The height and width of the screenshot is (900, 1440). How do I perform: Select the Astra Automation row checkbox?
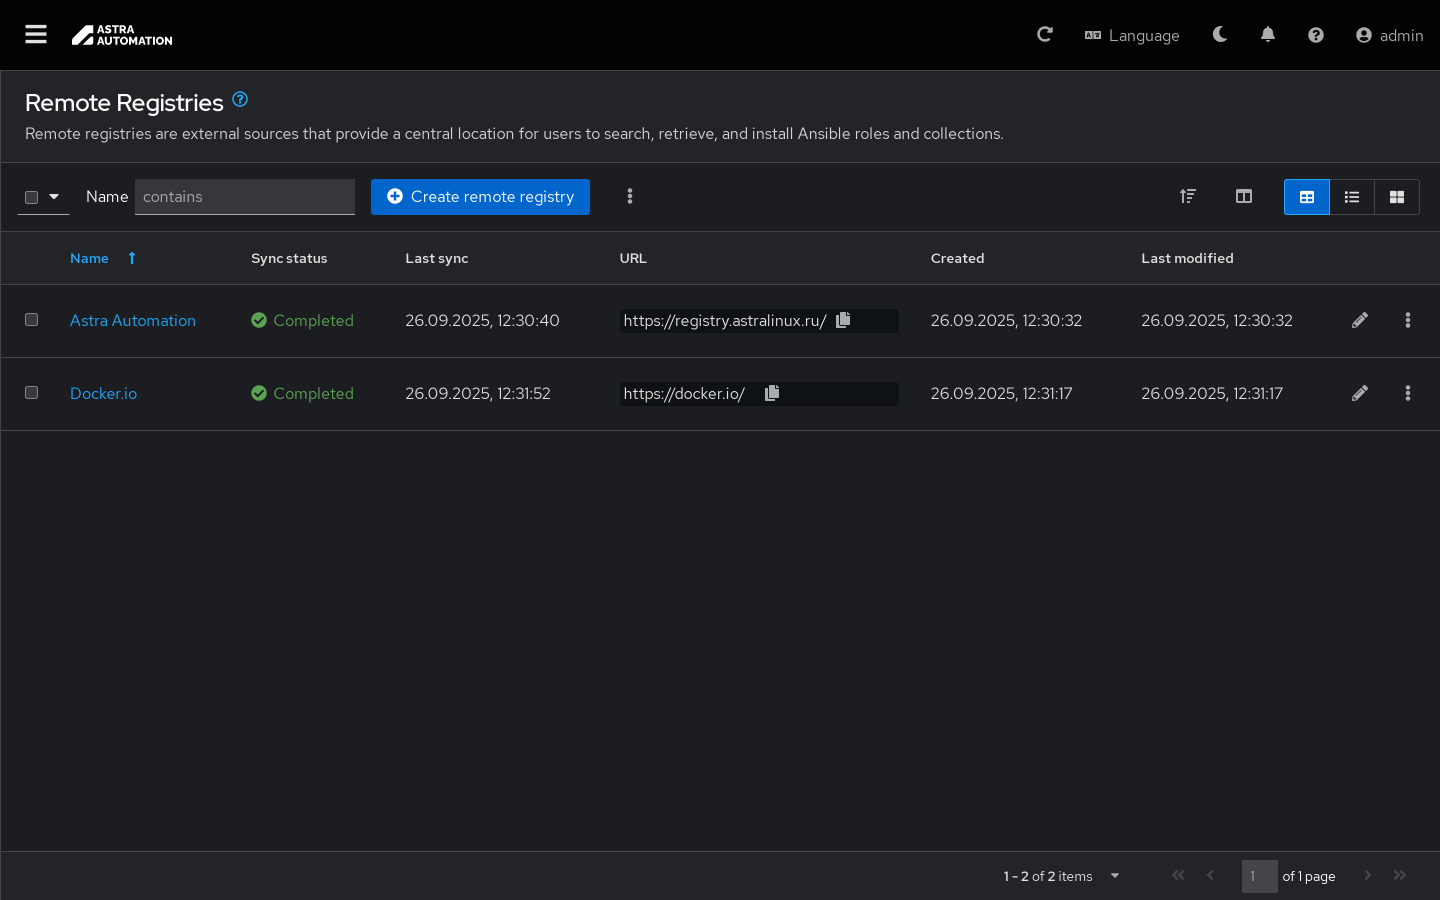coord(32,320)
